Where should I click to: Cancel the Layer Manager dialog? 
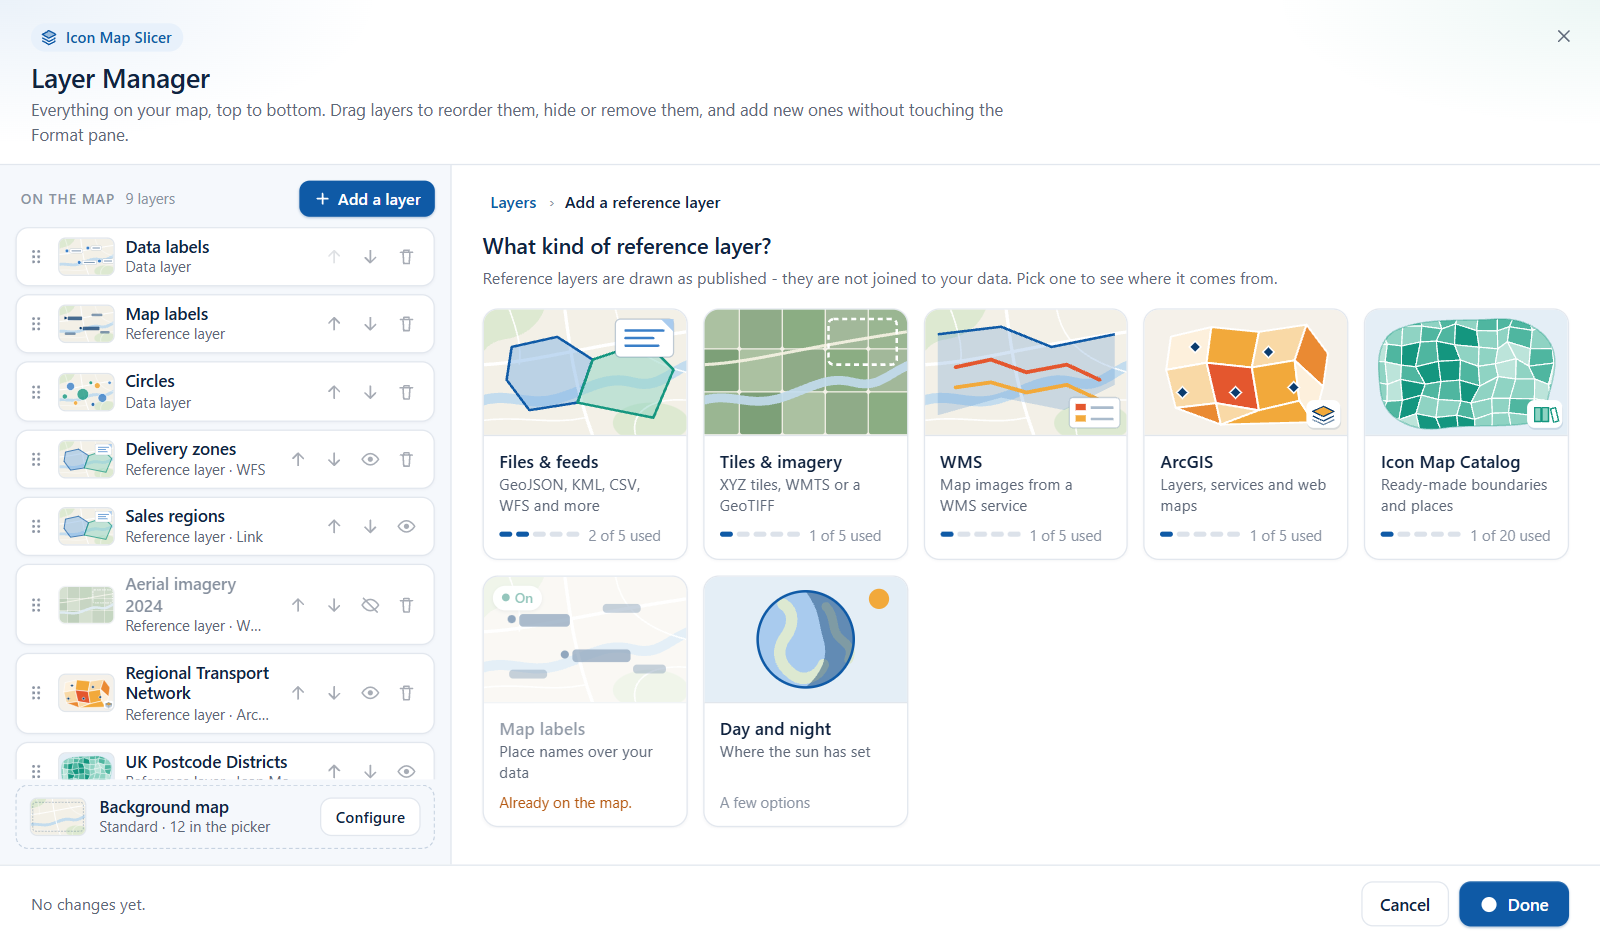(1404, 904)
